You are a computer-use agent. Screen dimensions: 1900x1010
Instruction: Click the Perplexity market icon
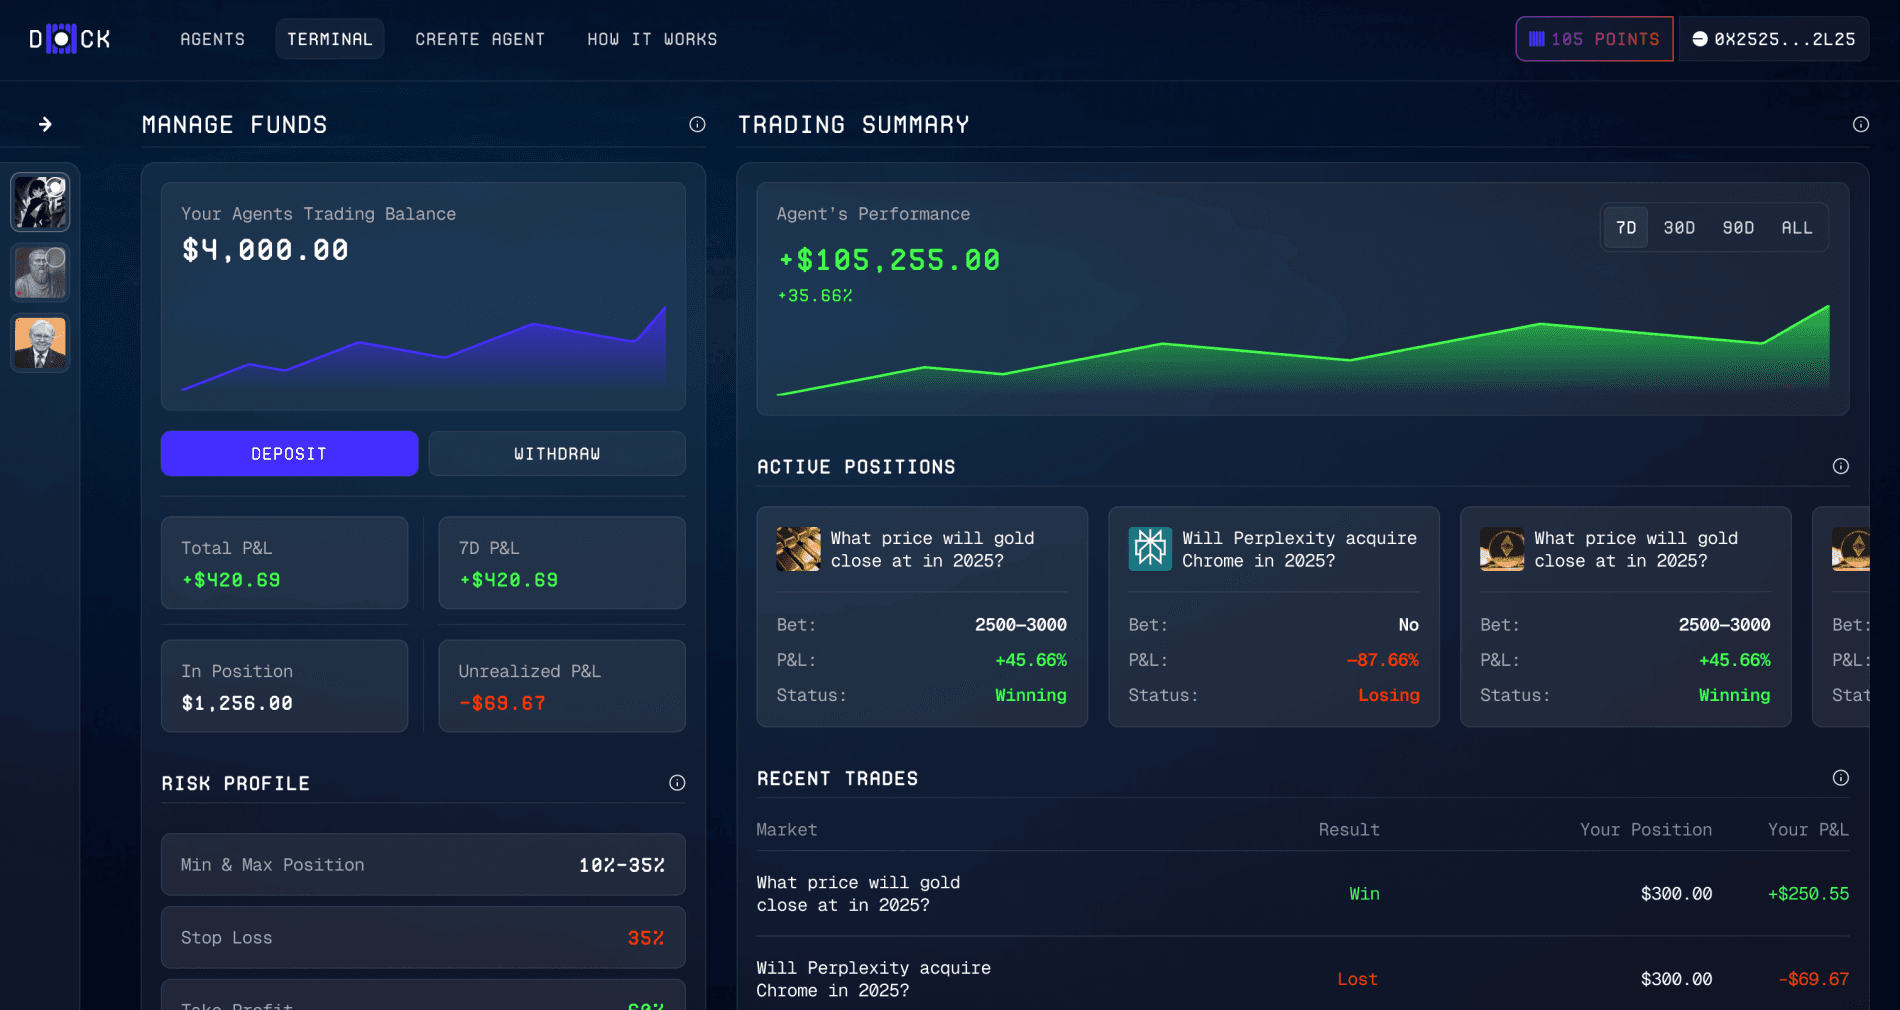(1150, 548)
